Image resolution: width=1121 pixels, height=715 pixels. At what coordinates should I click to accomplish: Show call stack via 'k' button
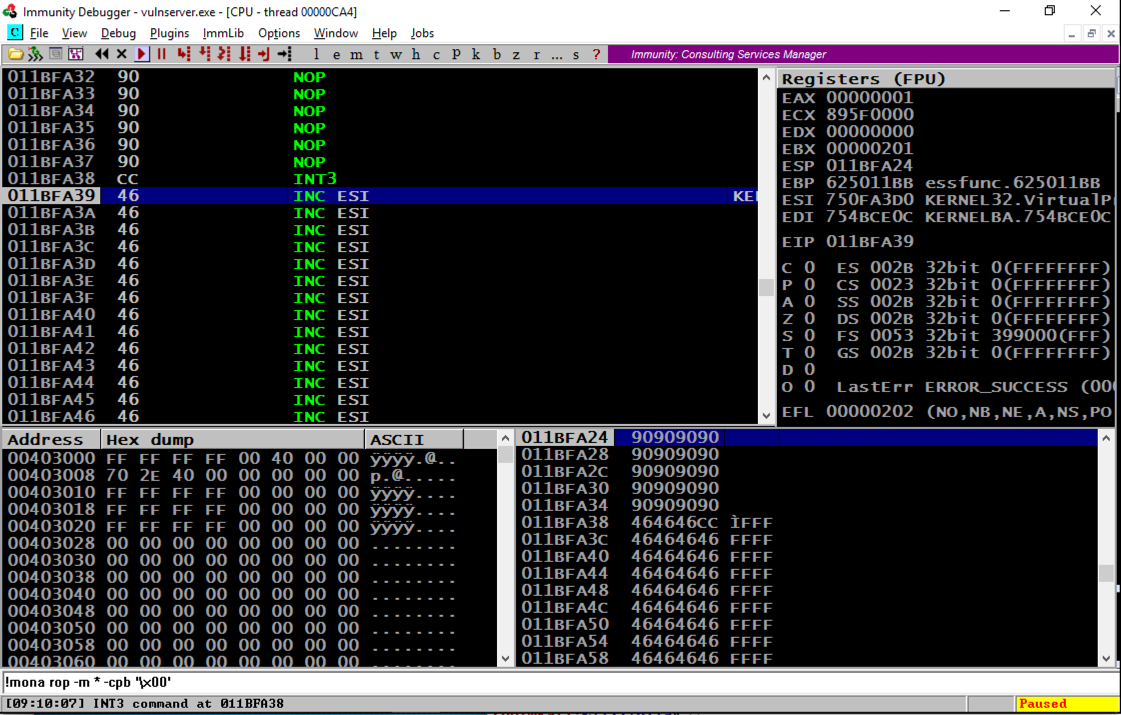pyautogui.click(x=476, y=54)
